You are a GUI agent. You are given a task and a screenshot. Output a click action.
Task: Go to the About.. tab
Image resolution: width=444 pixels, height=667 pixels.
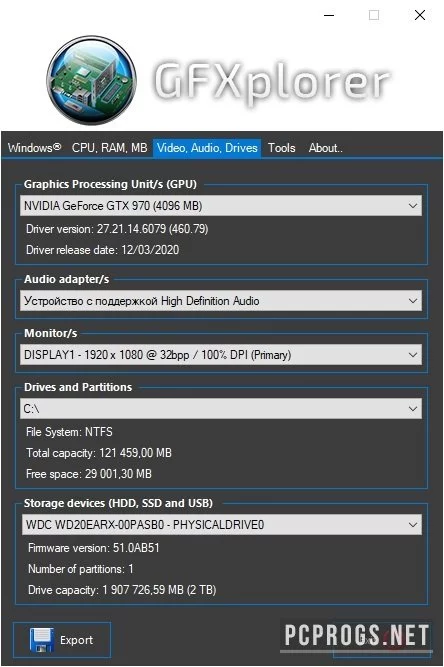325,148
